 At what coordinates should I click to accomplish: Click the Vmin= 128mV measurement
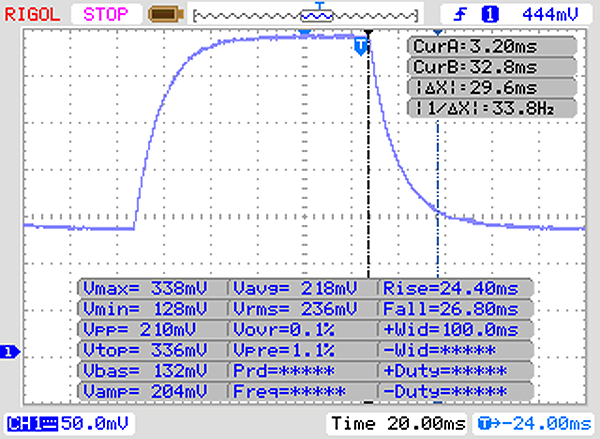[x=152, y=309]
